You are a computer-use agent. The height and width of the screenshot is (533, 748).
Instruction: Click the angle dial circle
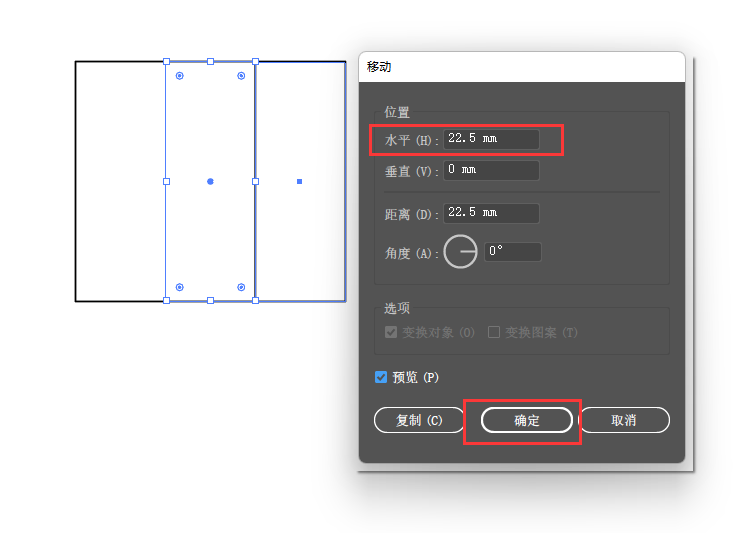460,251
